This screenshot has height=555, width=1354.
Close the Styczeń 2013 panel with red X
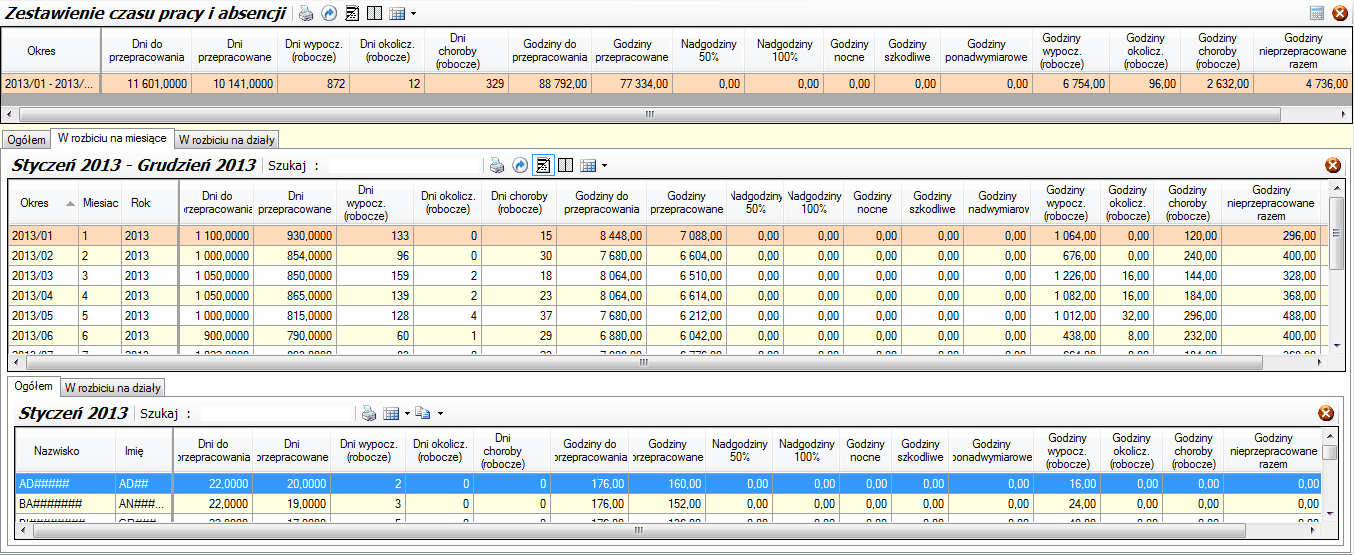click(x=1326, y=413)
